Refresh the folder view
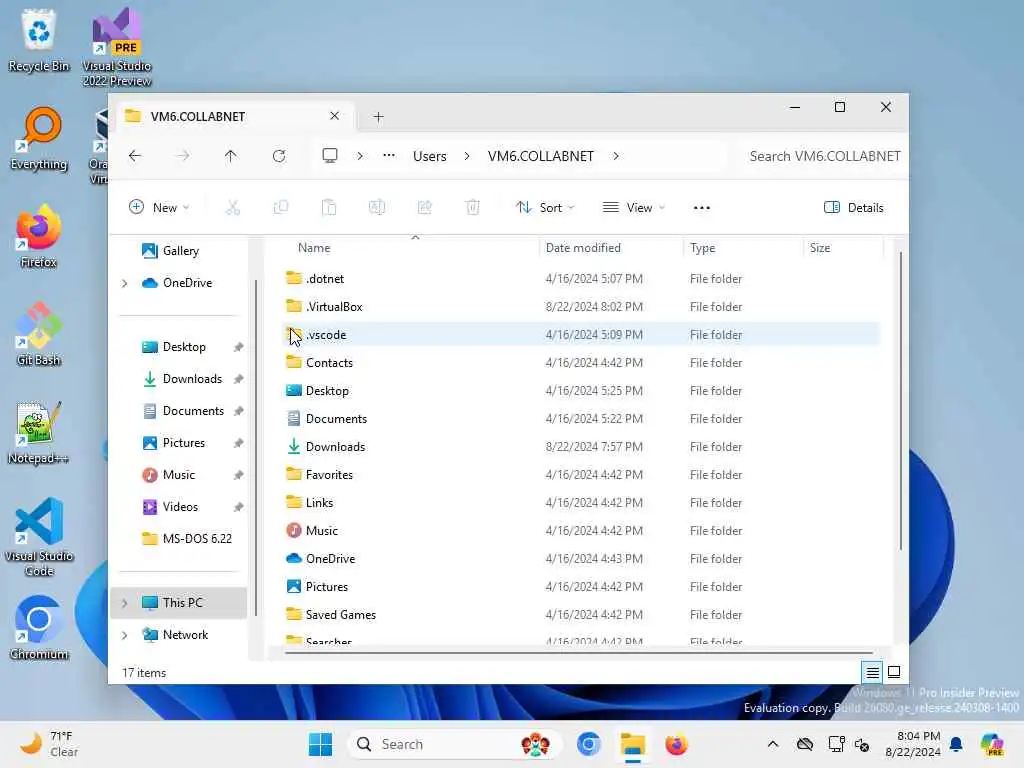 coord(279,156)
